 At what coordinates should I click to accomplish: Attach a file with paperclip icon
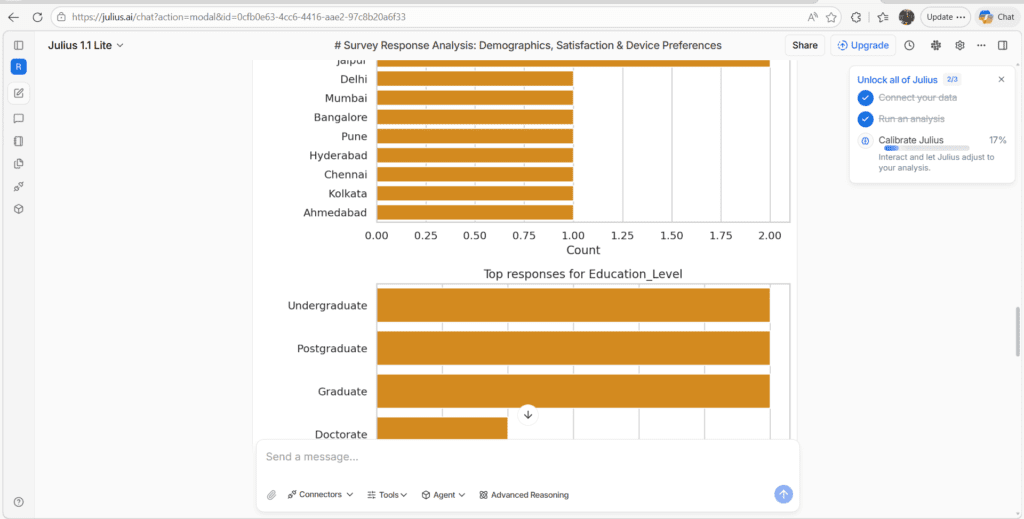(x=272, y=495)
